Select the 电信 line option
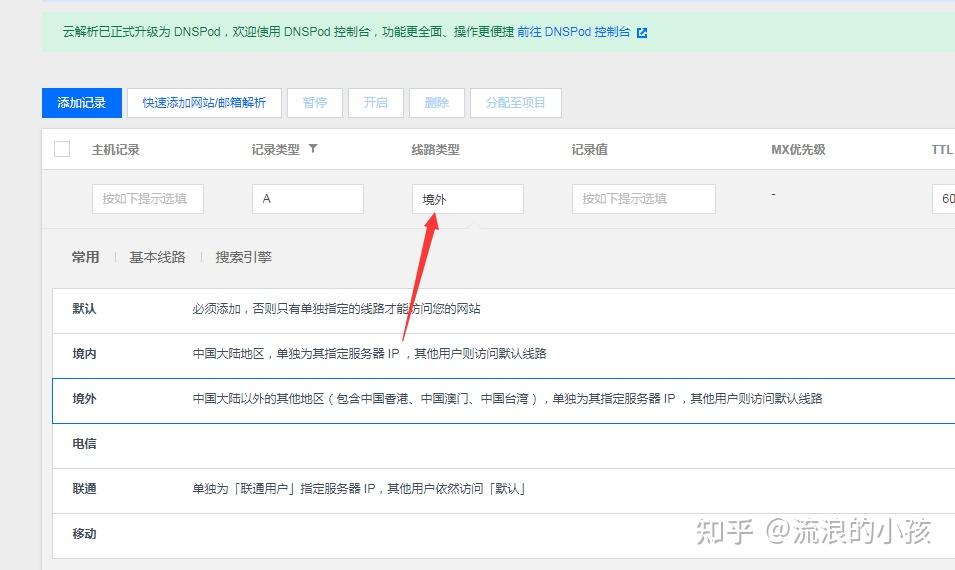The image size is (955, 570). 504,446
